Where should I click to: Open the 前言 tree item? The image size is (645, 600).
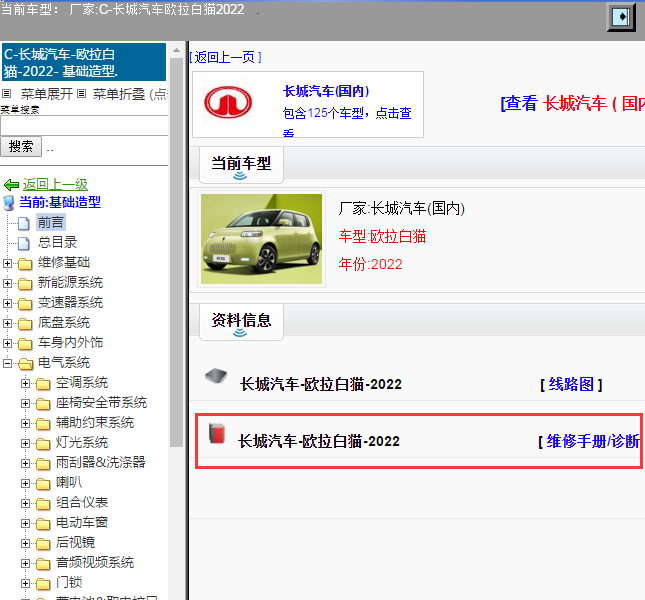click(x=51, y=223)
